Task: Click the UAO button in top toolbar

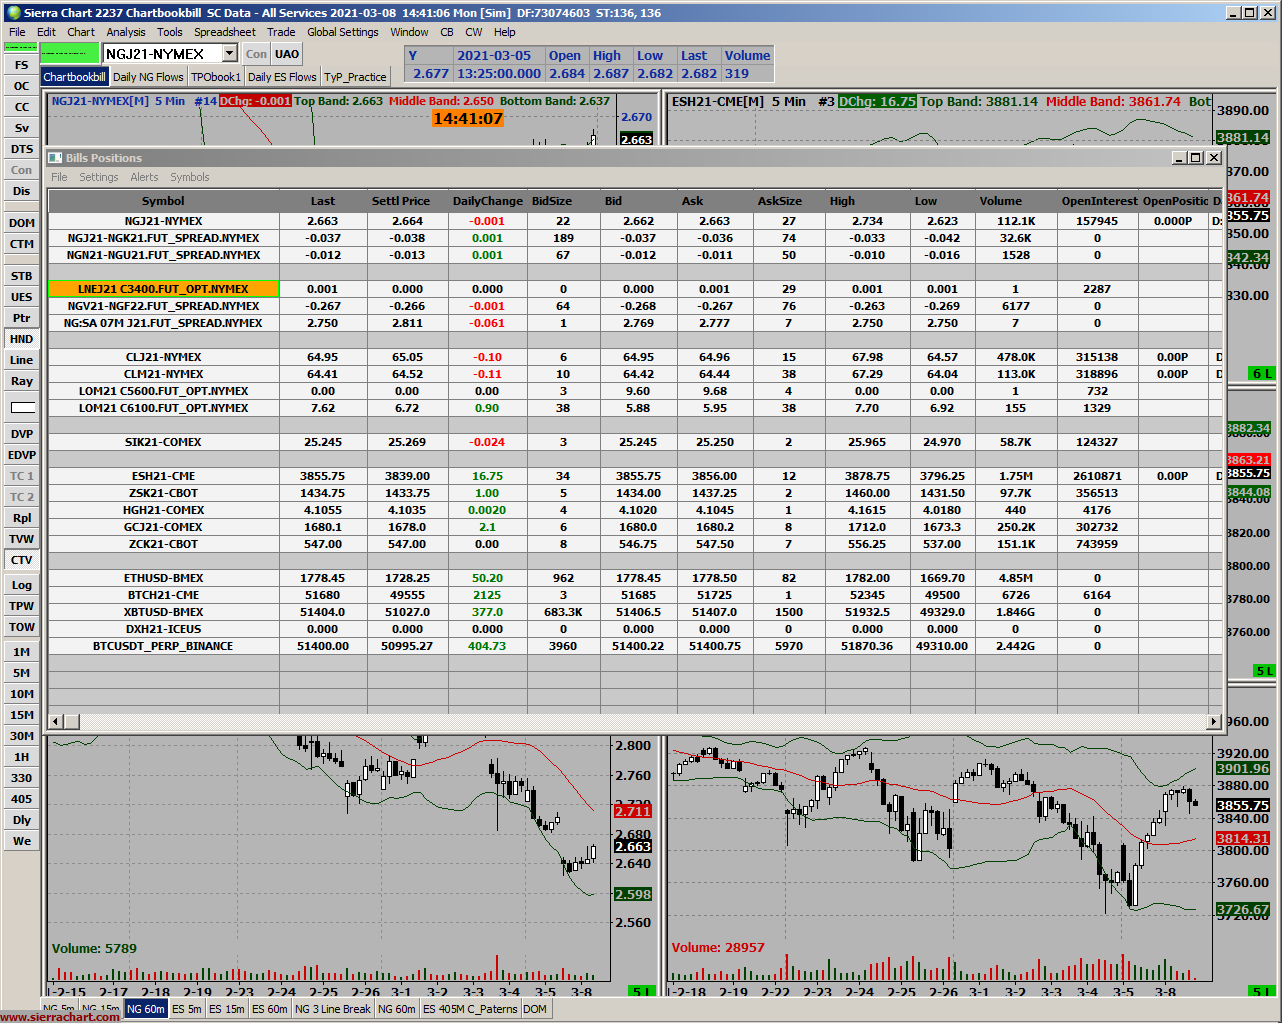Action: (x=287, y=54)
